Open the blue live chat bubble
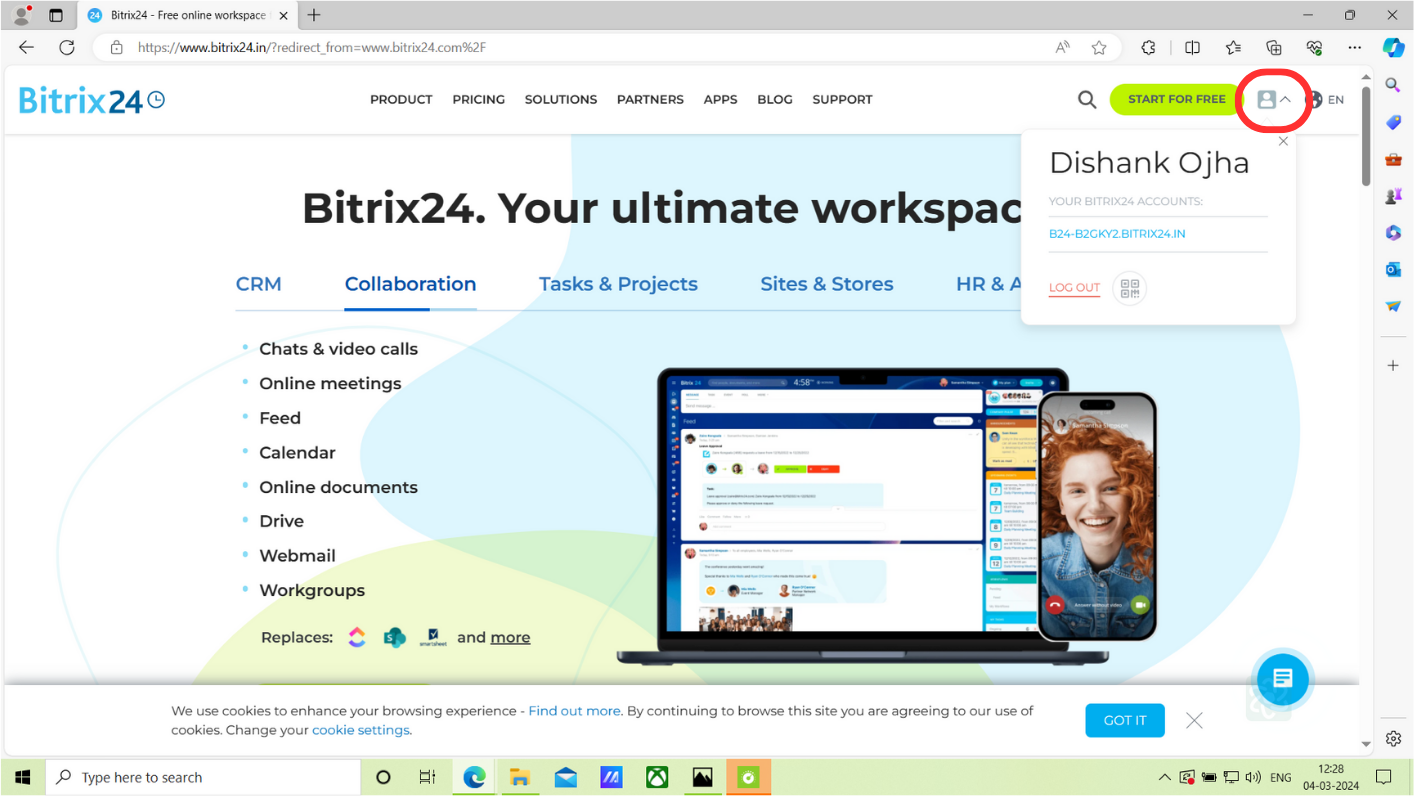 pos(1283,679)
